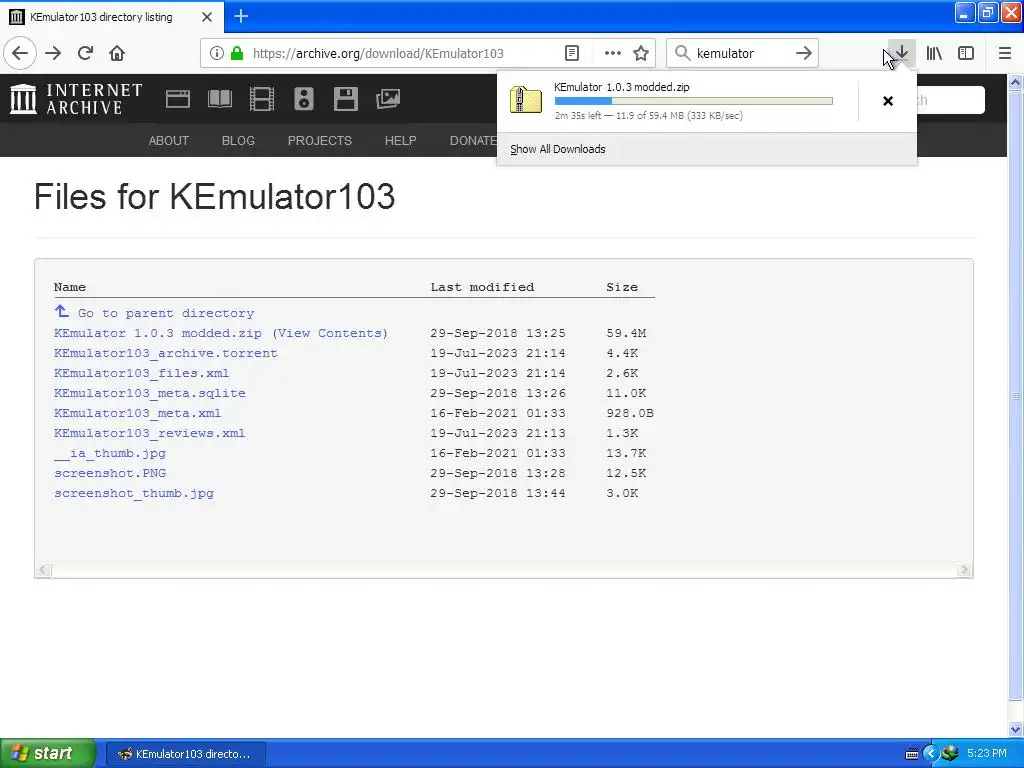Click the keyboard tray icon

pyautogui.click(x=912, y=754)
